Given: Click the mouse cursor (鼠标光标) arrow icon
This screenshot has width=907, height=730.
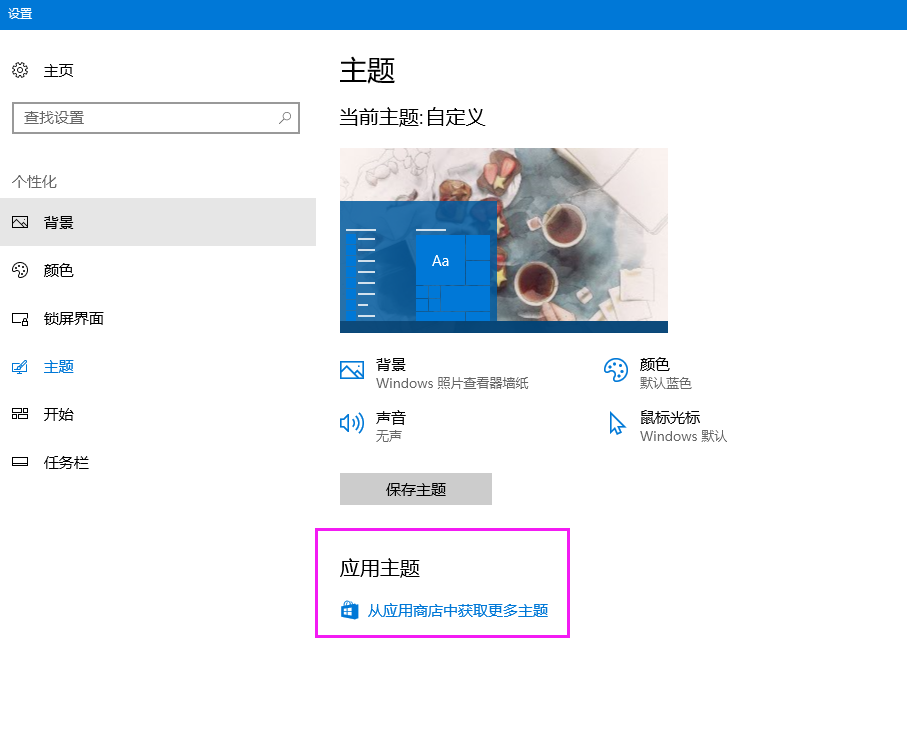Looking at the screenshot, I should click(x=616, y=423).
